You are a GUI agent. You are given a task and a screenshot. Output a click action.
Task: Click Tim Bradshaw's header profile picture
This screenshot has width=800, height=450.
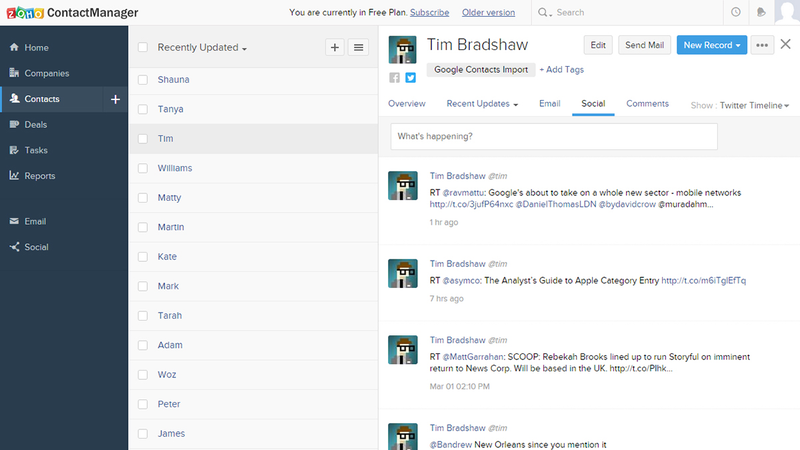pyautogui.click(x=403, y=49)
